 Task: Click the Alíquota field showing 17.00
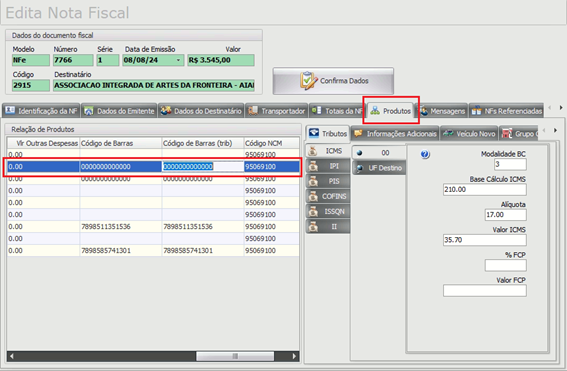[506, 215]
